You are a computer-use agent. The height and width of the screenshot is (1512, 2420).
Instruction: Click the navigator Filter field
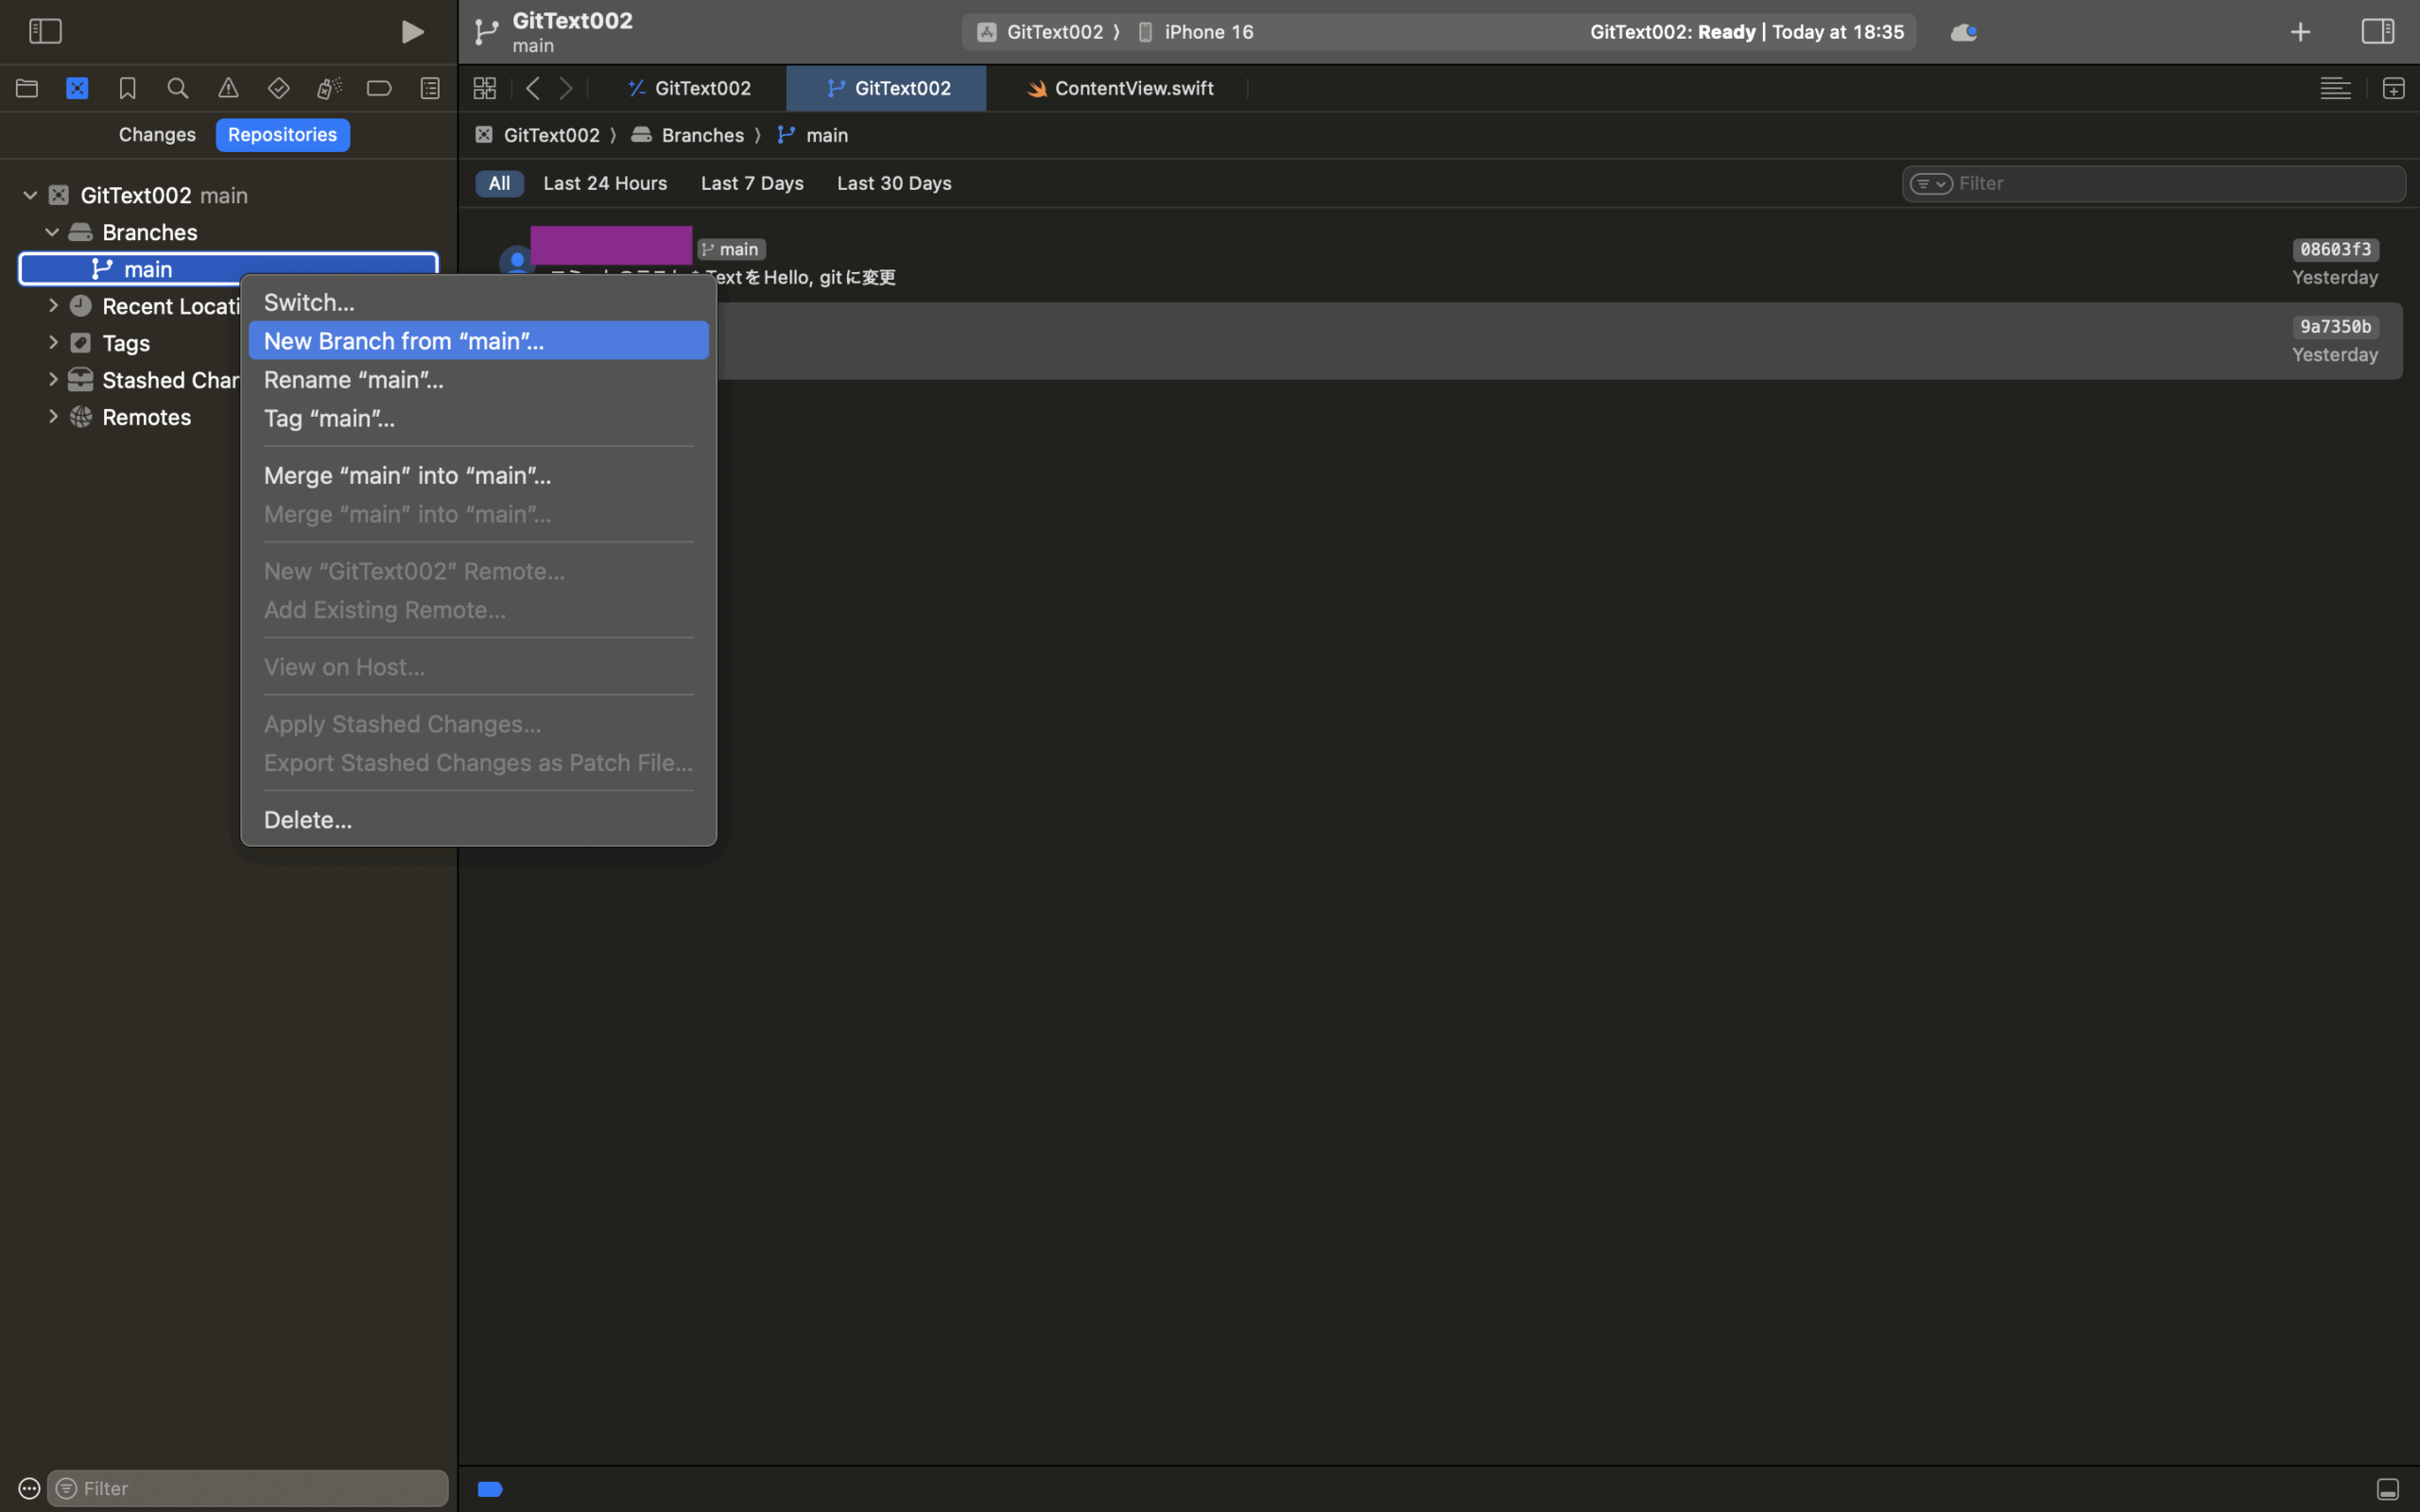(248, 1488)
